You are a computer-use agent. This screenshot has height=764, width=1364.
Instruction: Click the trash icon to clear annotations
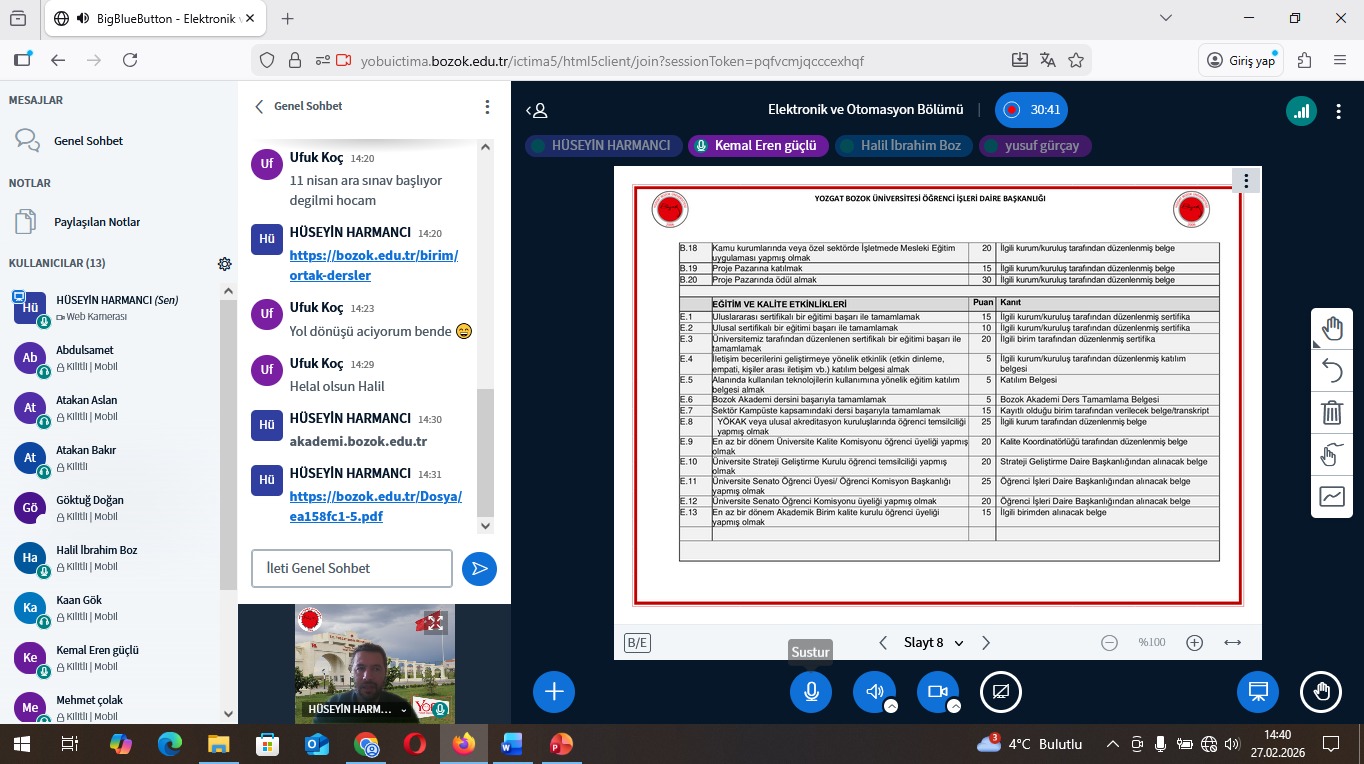tap(1332, 412)
